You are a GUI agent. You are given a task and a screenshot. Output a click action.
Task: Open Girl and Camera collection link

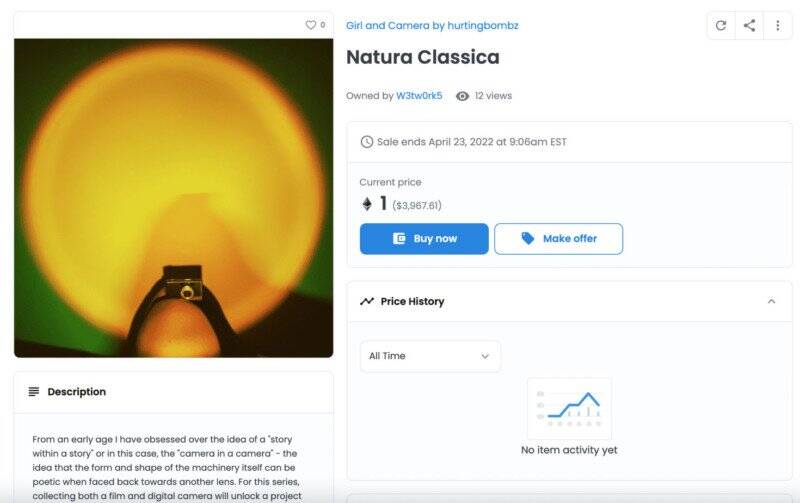coord(432,26)
